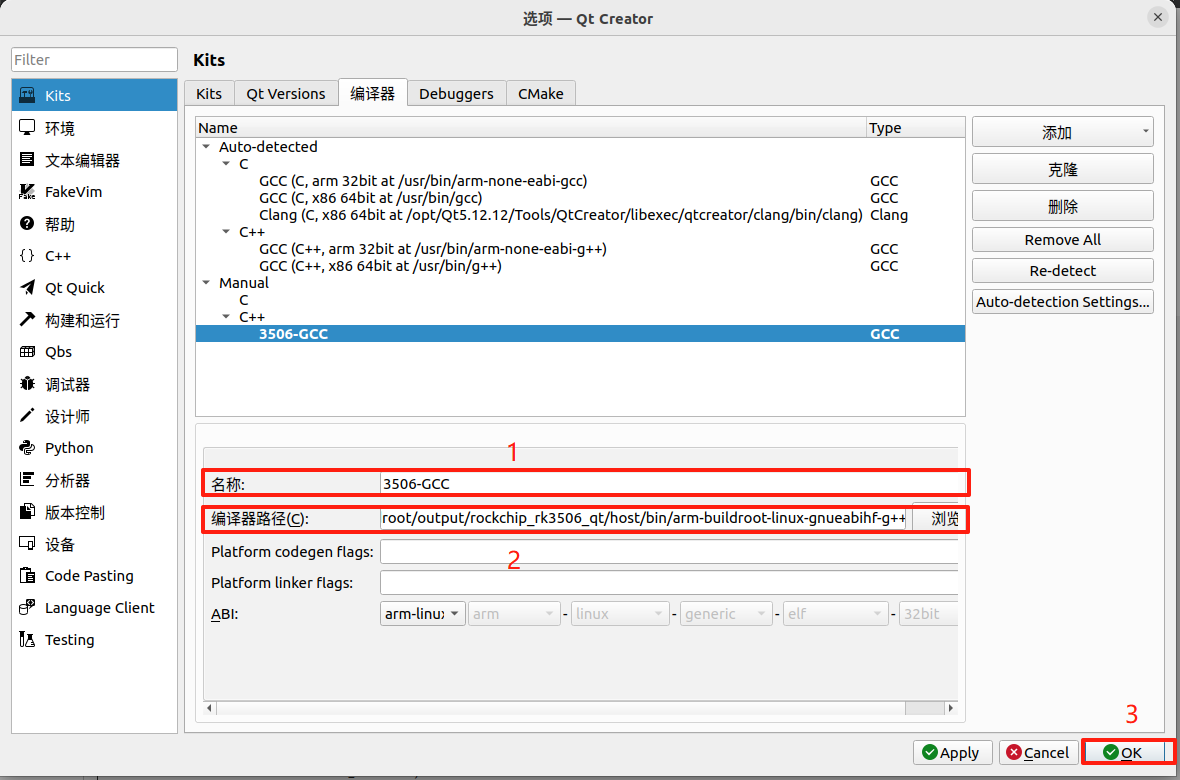Select the Qt Quick category icon

(27, 288)
